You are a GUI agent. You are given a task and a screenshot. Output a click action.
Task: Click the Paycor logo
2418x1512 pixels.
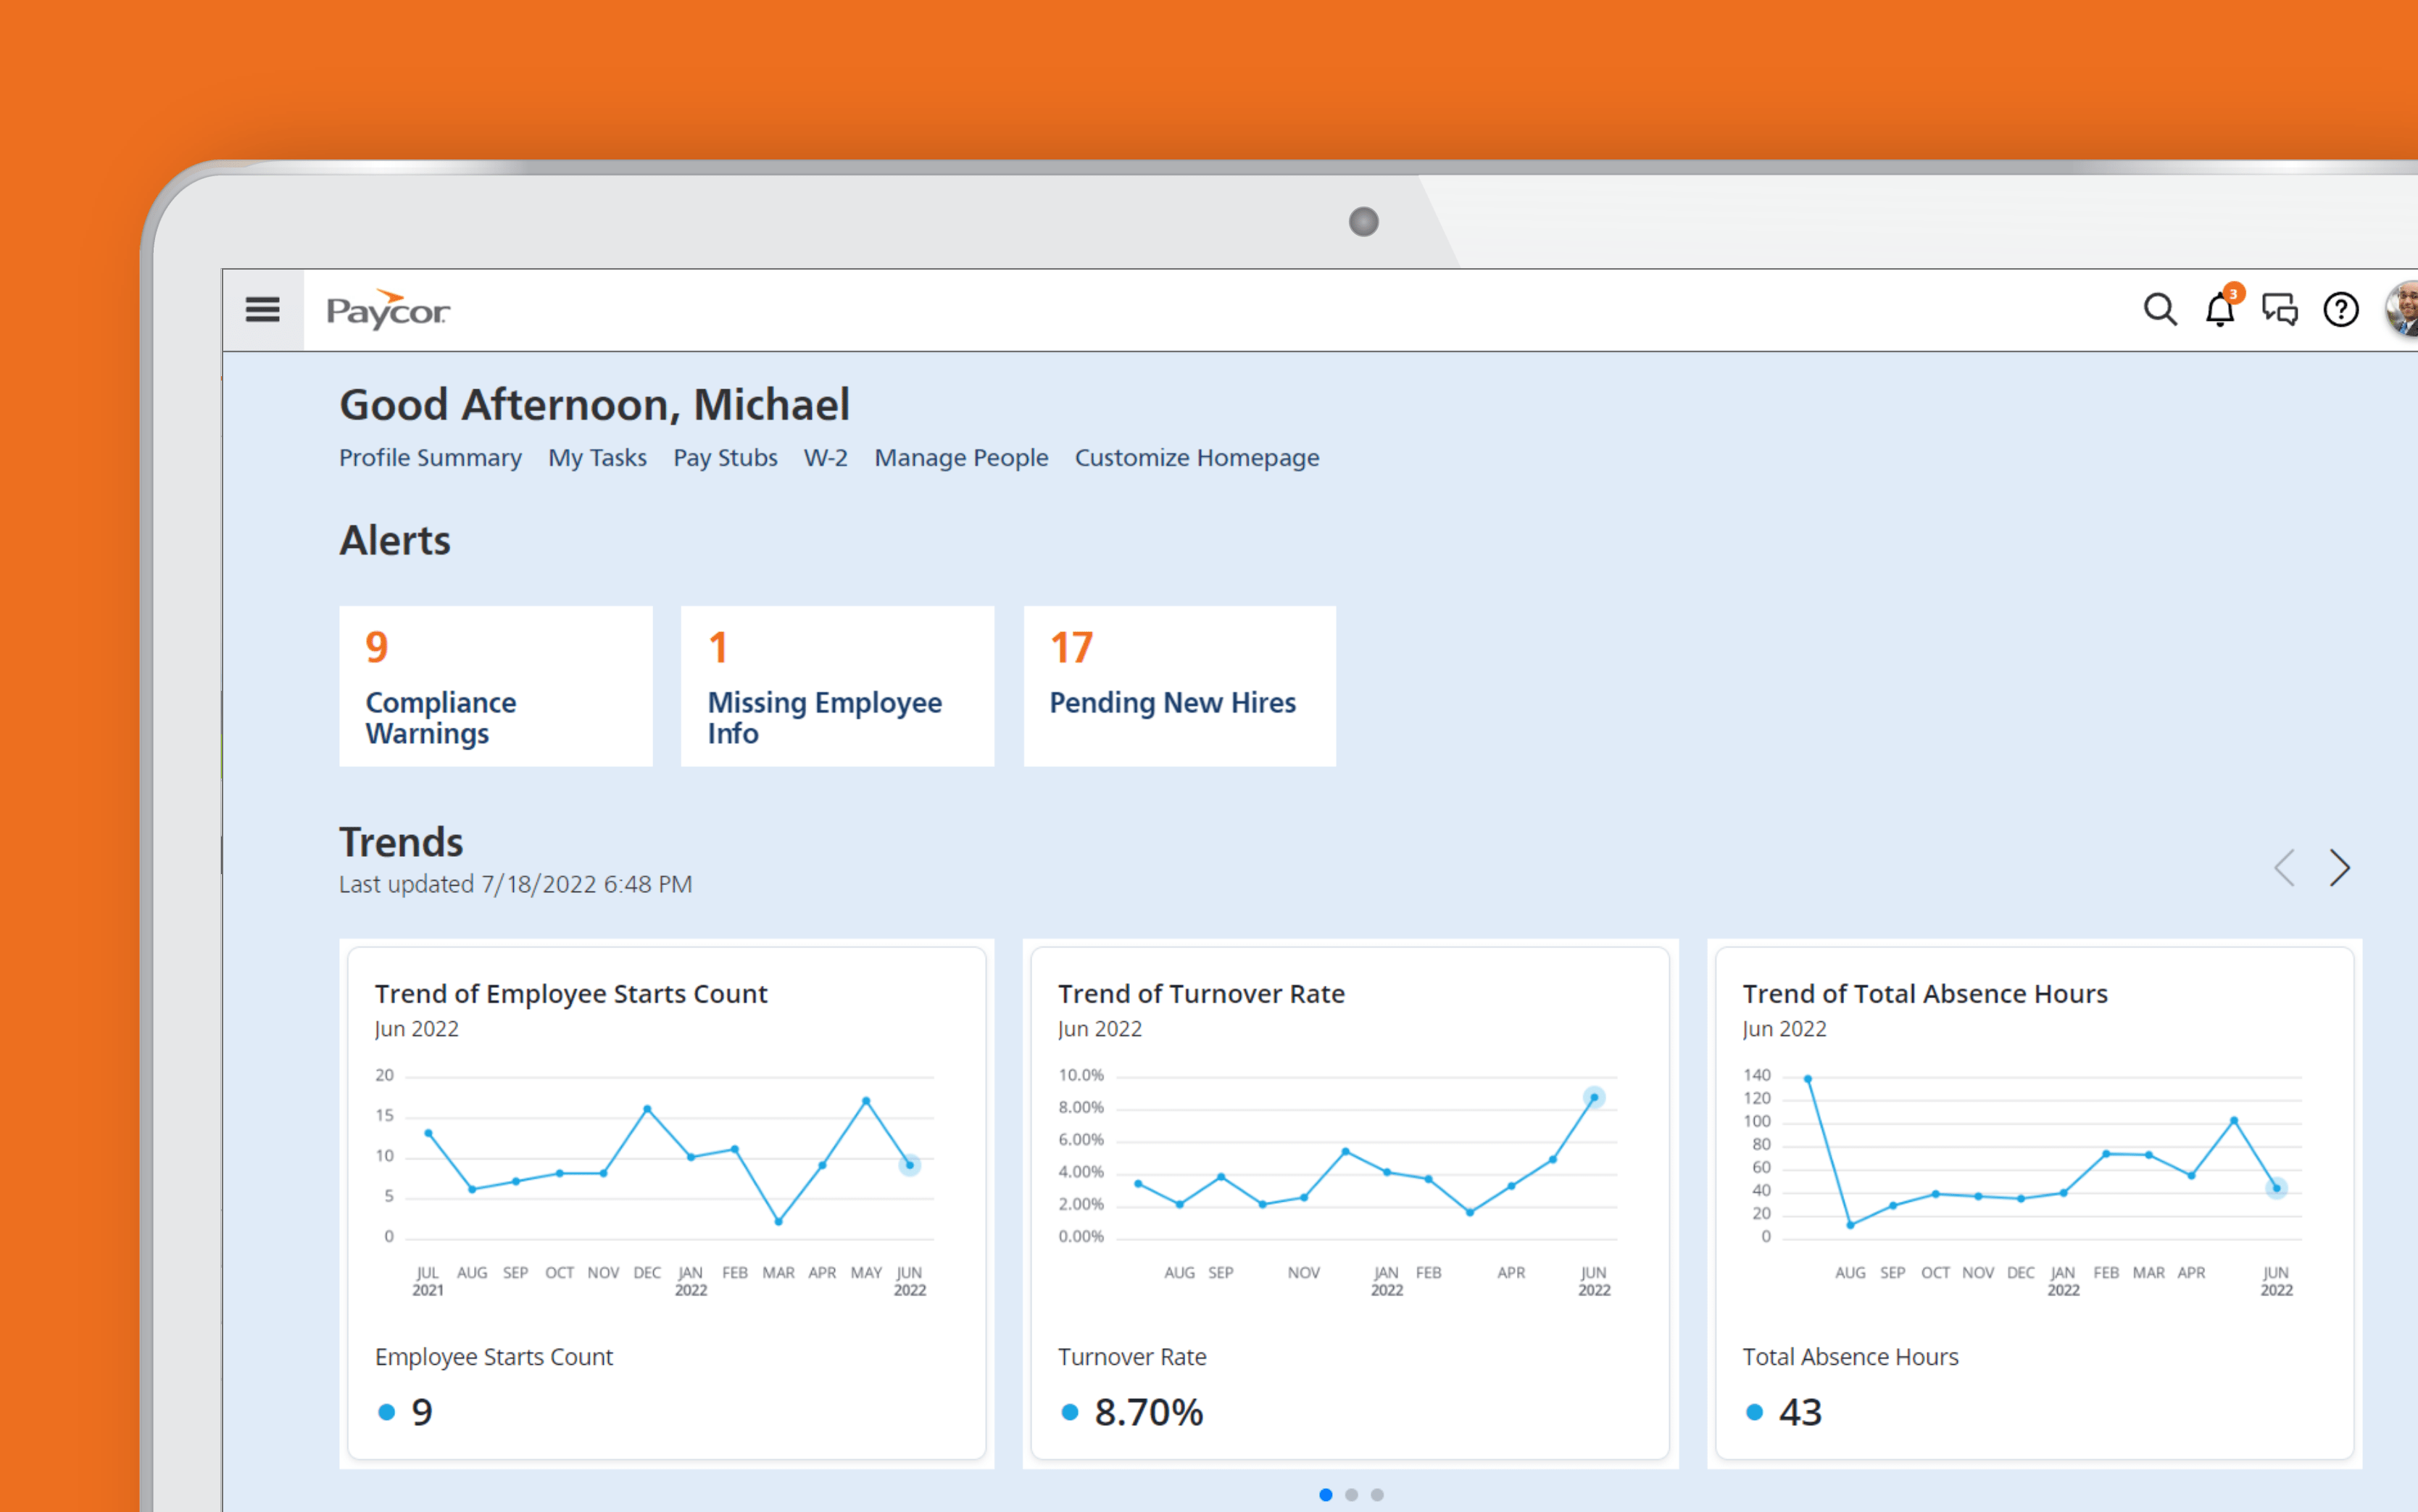(x=388, y=310)
